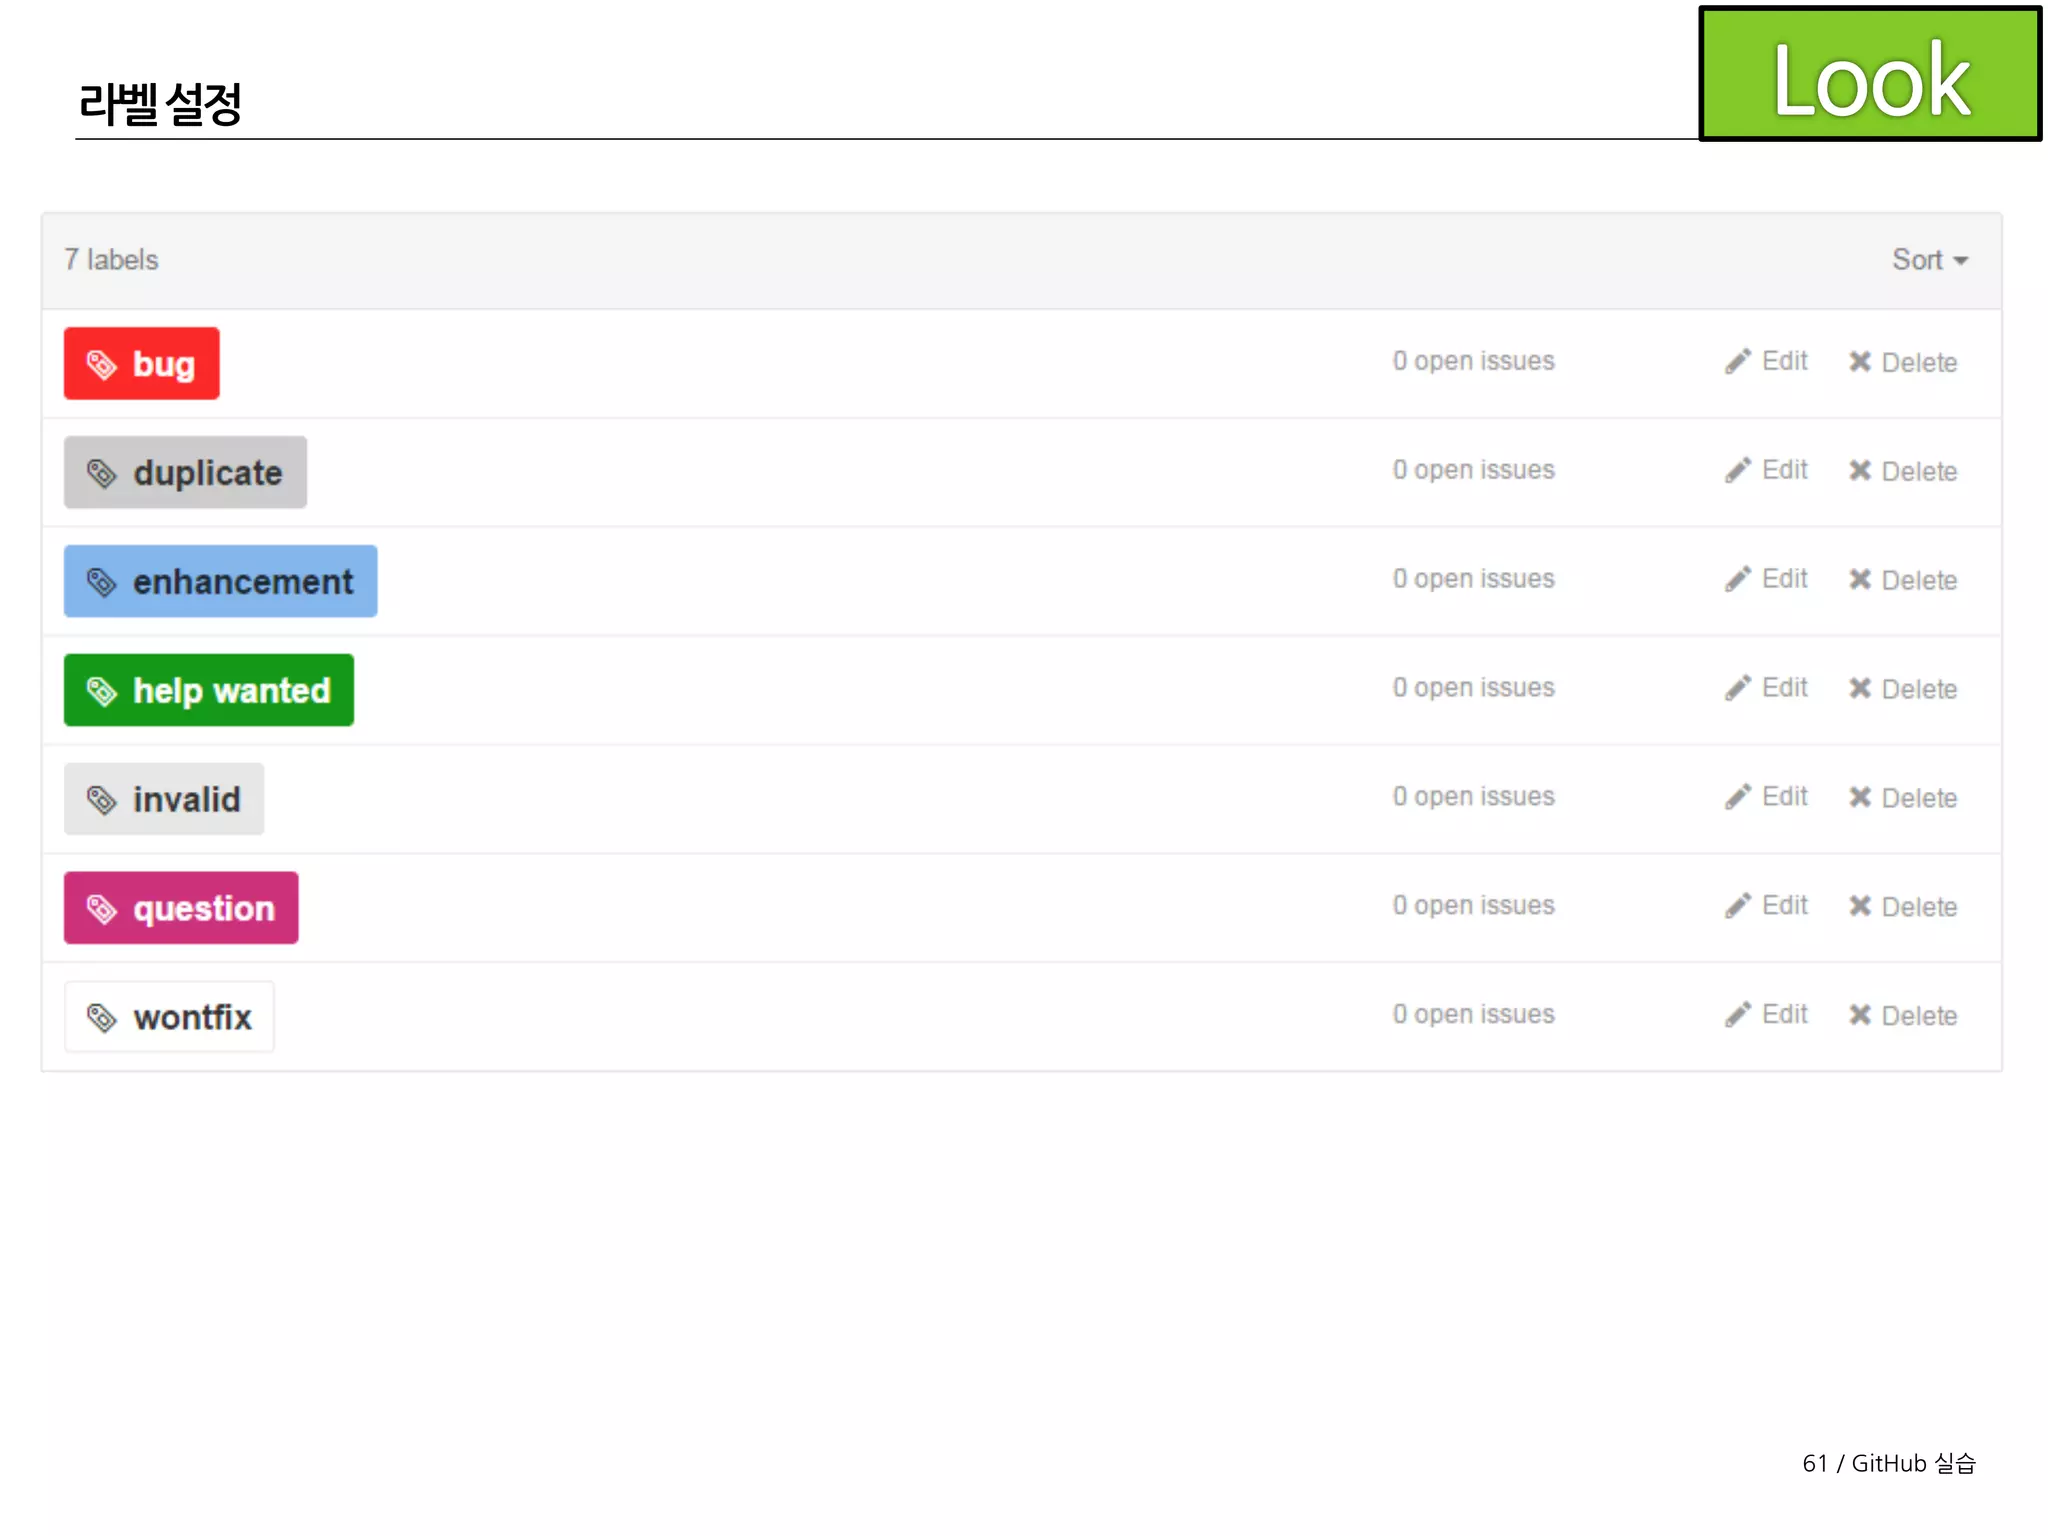Screen dimensions: 2048x1536
Task: Click Delete text for the bug label
Action: click(1919, 363)
